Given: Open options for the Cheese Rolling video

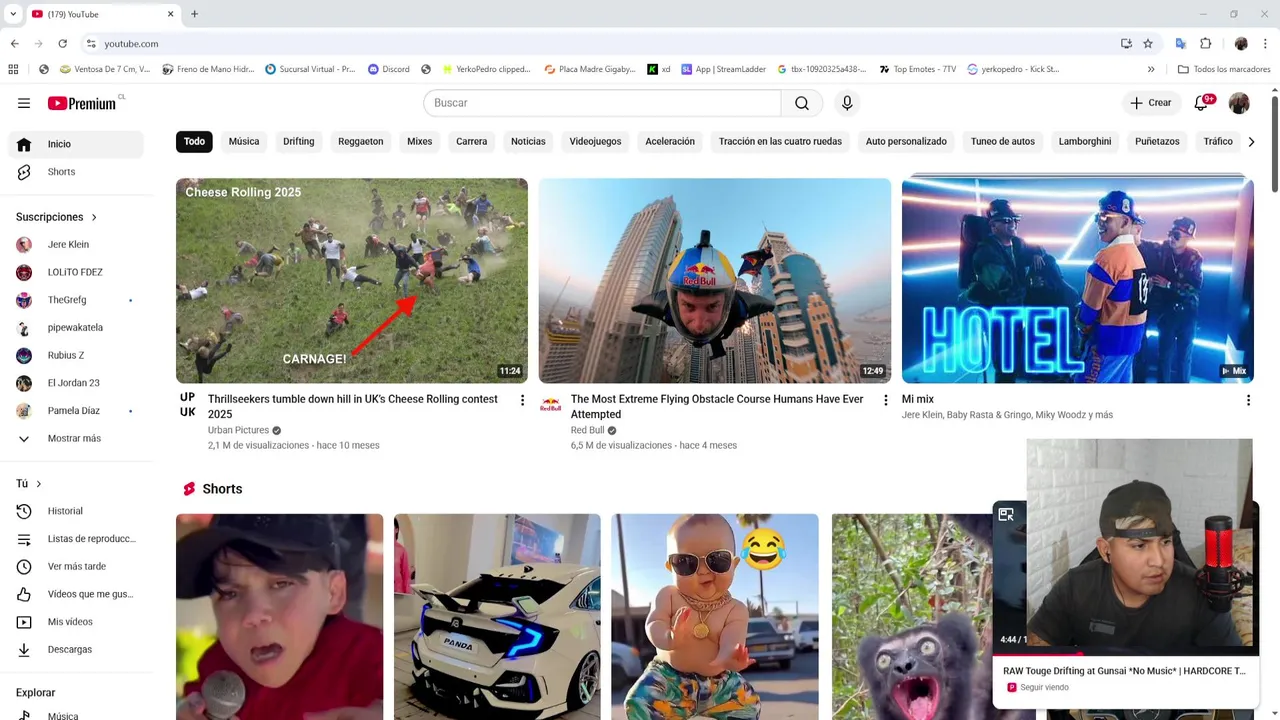Looking at the screenshot, I should coord(522,400).
